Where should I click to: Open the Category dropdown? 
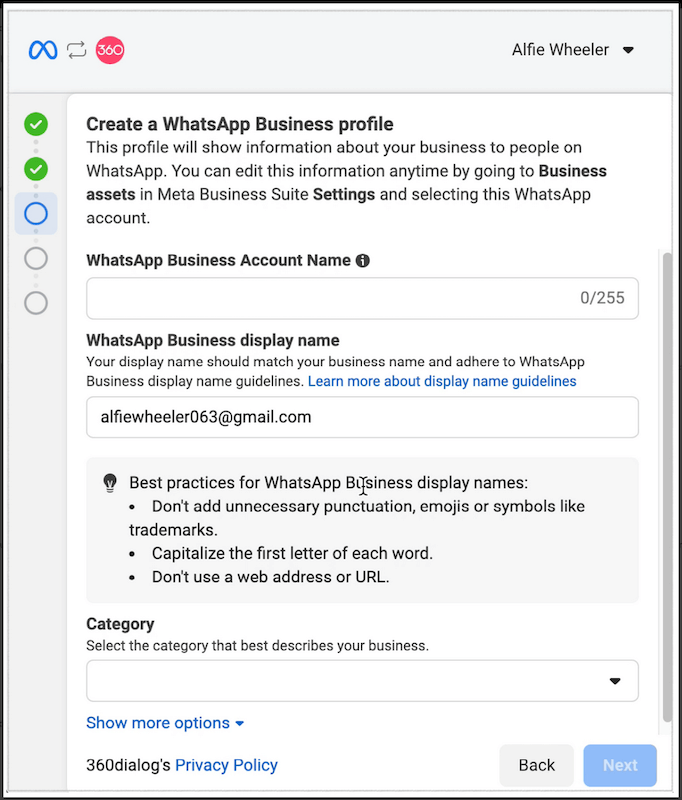coord(362,681)
